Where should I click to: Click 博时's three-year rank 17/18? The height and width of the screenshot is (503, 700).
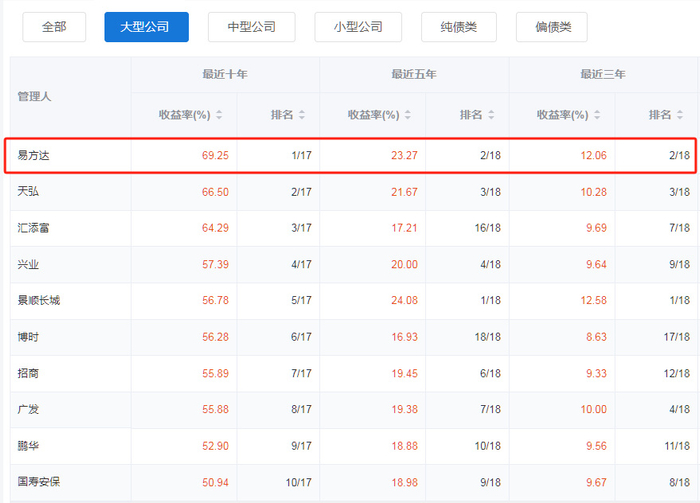[677, 337]
